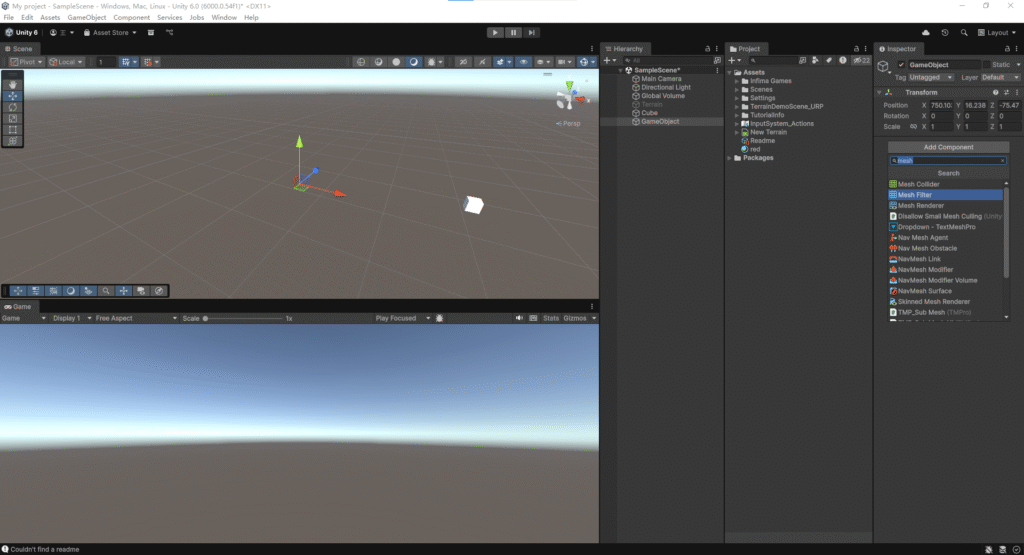Image resolution: width=1024 pixels, height=555 pixels.
Task: Toggle the Game view Gizmos button
Action: (x=575, y=318)
